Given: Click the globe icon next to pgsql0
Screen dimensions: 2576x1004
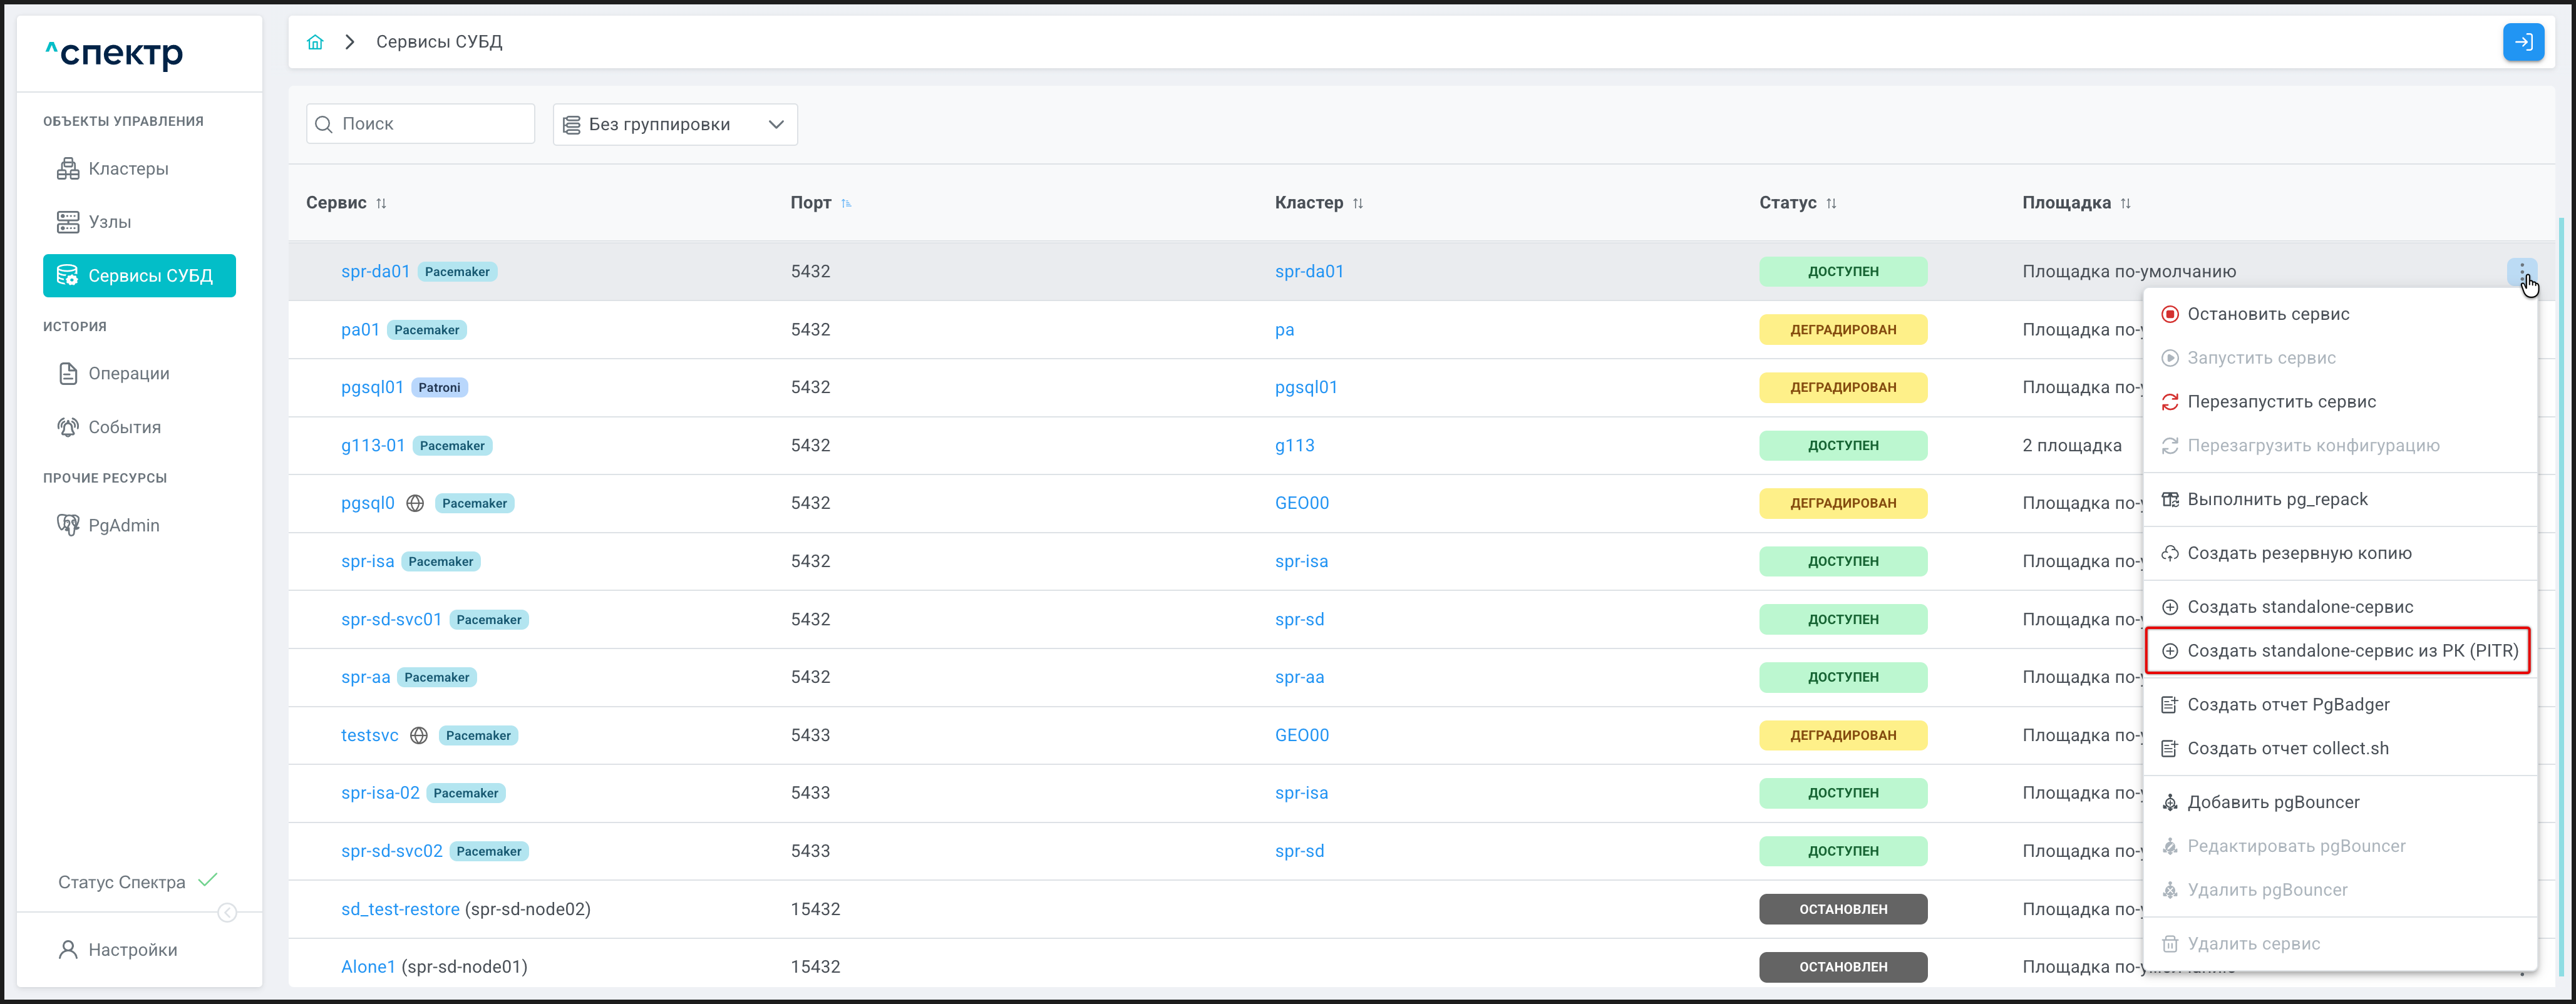Looking at the screenshot, I should pos(415,503).
